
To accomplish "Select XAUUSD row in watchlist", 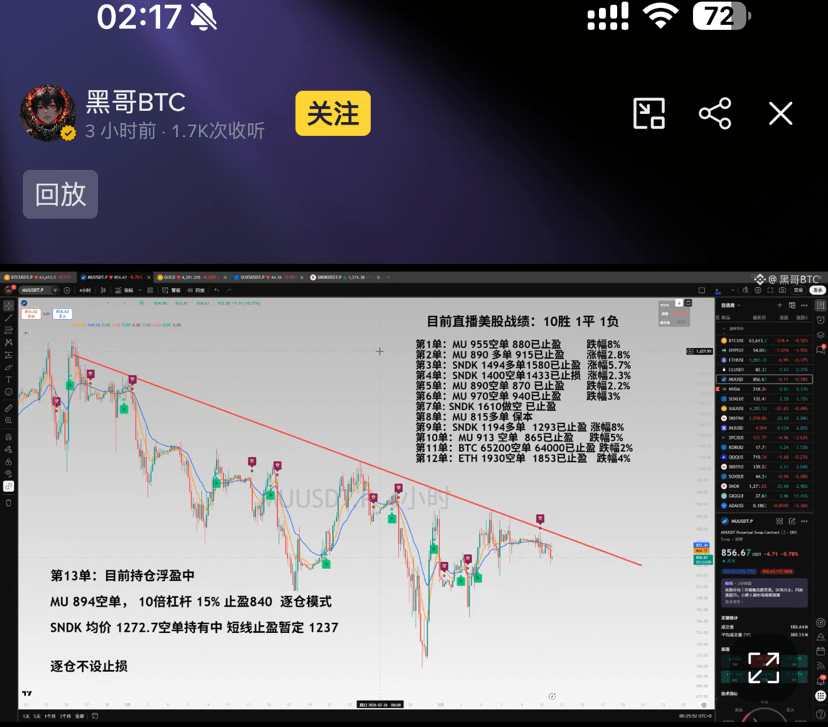I will pyautogui.click(x=764, y=408).
